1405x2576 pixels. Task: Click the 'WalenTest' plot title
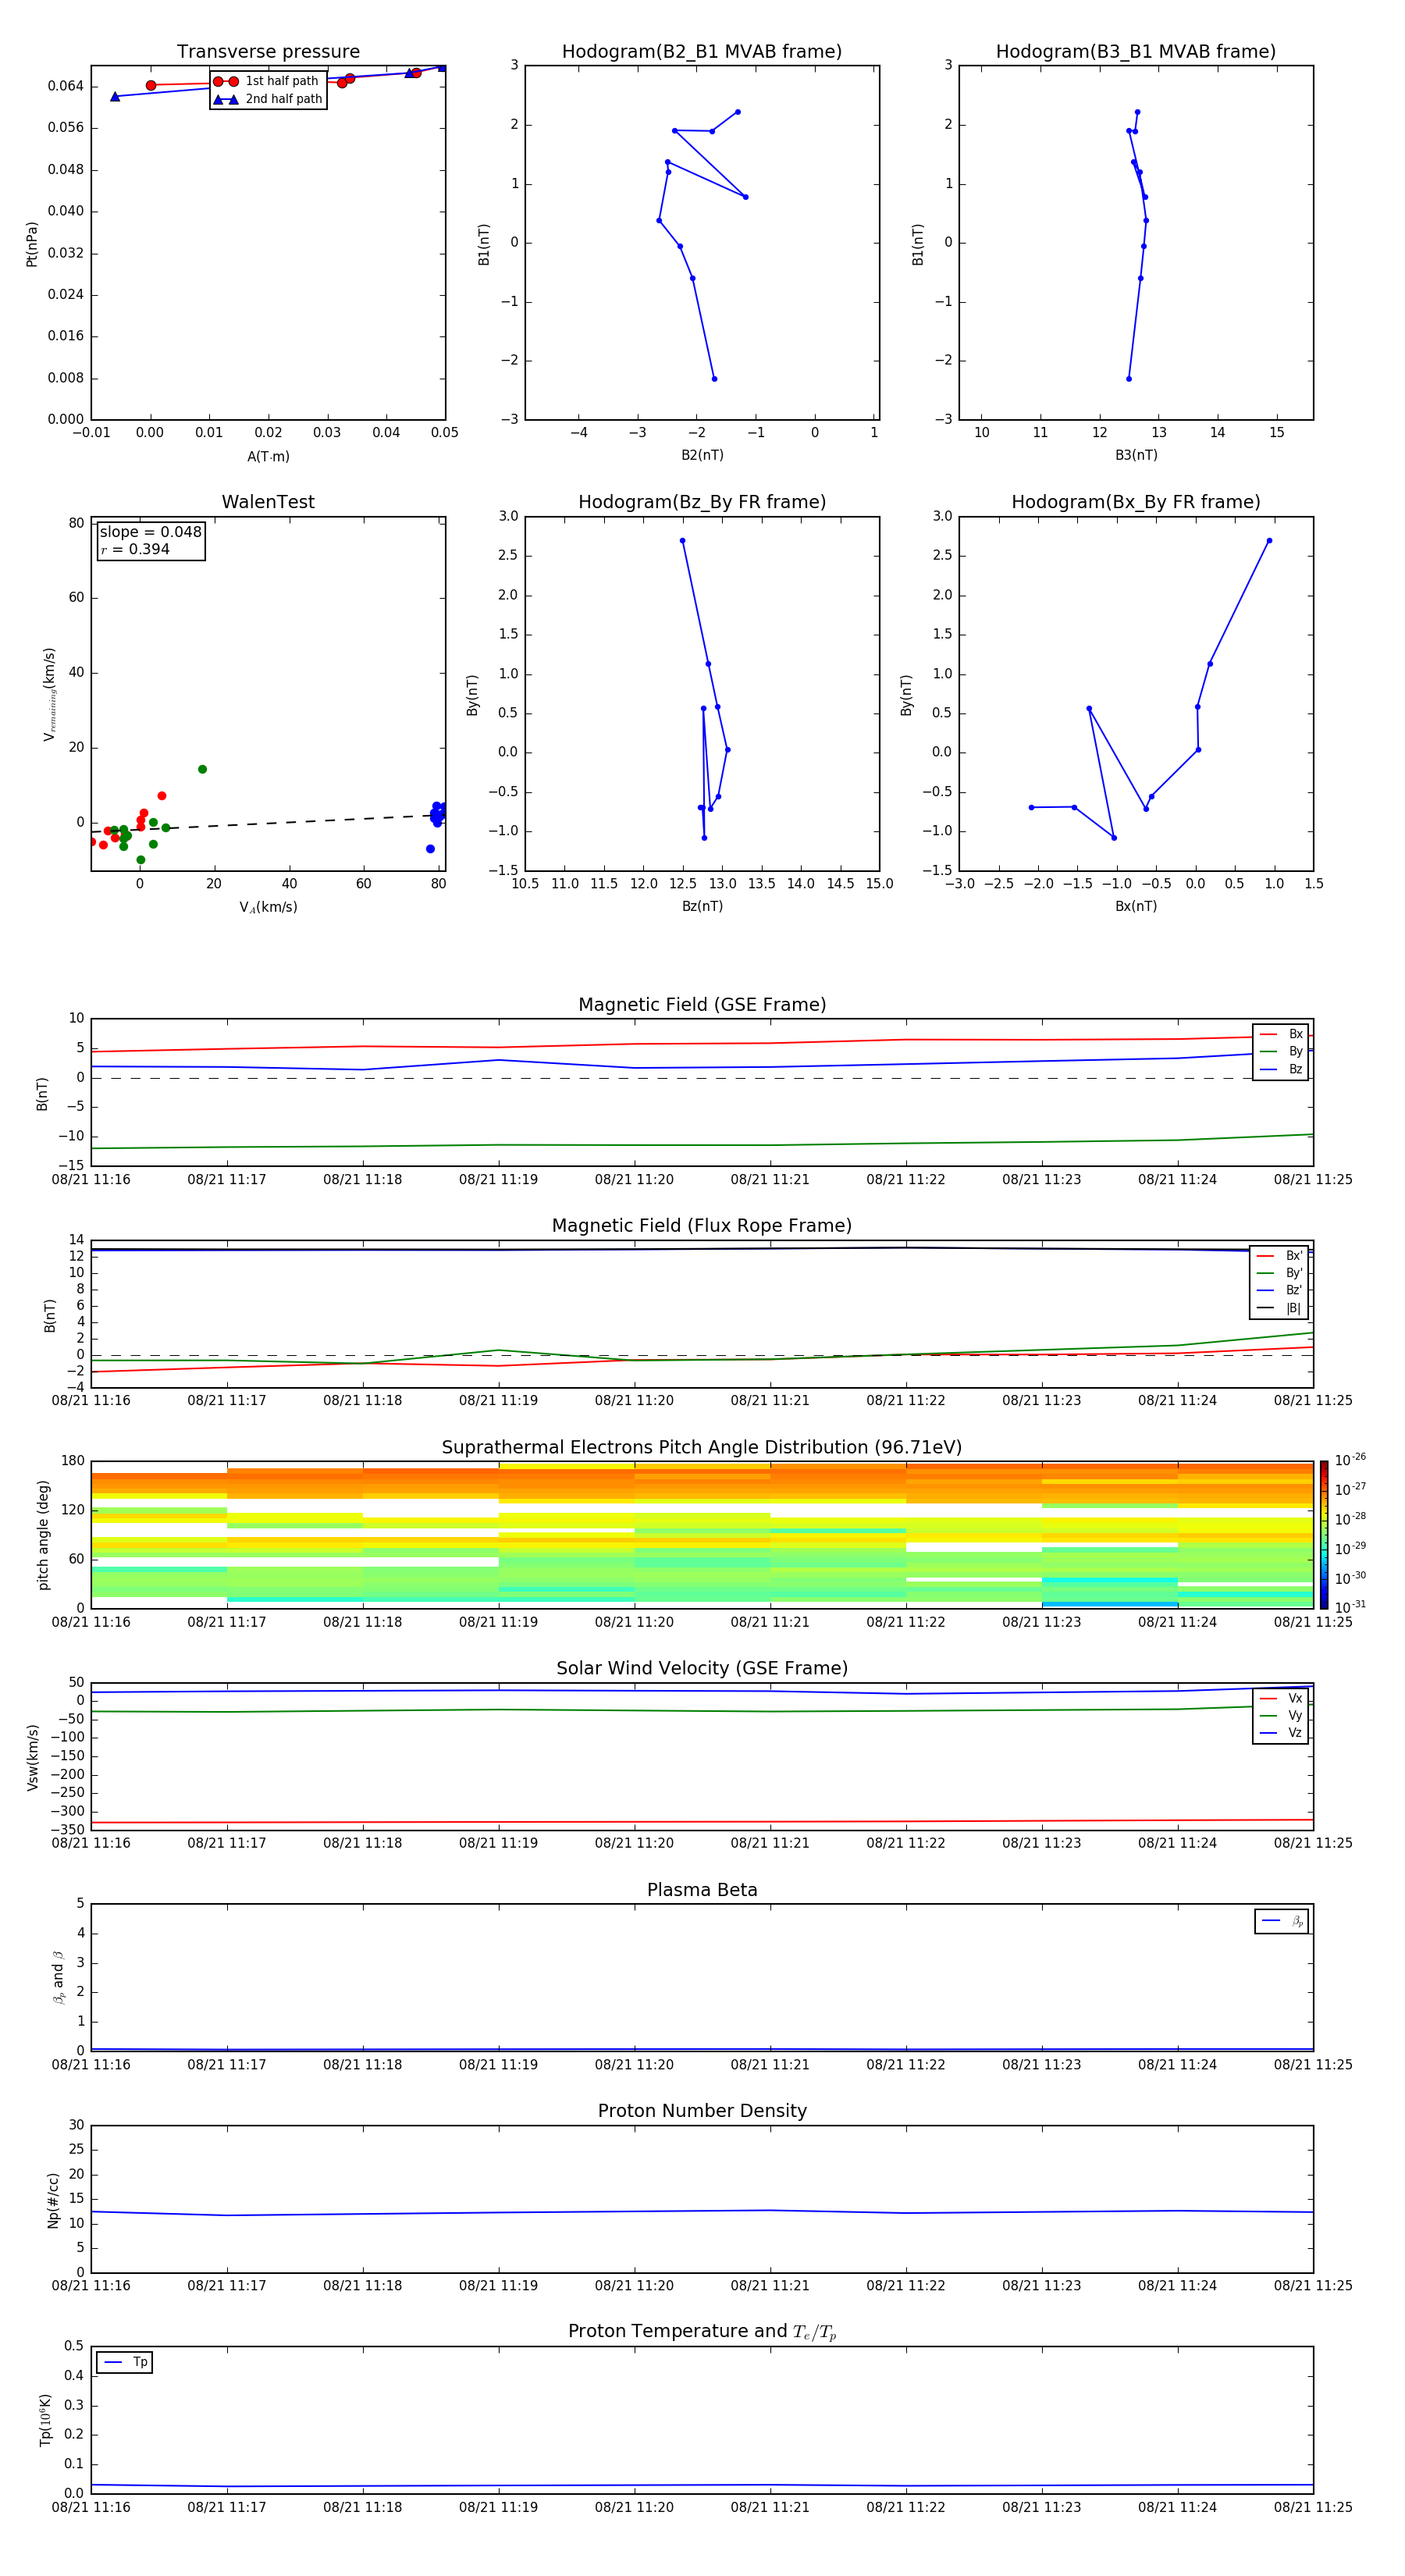268,502
